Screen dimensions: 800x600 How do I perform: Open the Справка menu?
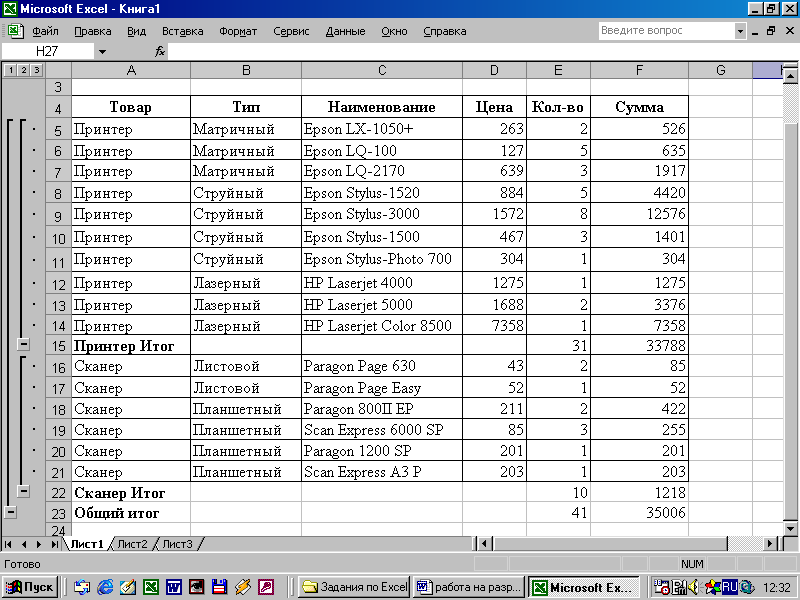[x=444, y=31]
